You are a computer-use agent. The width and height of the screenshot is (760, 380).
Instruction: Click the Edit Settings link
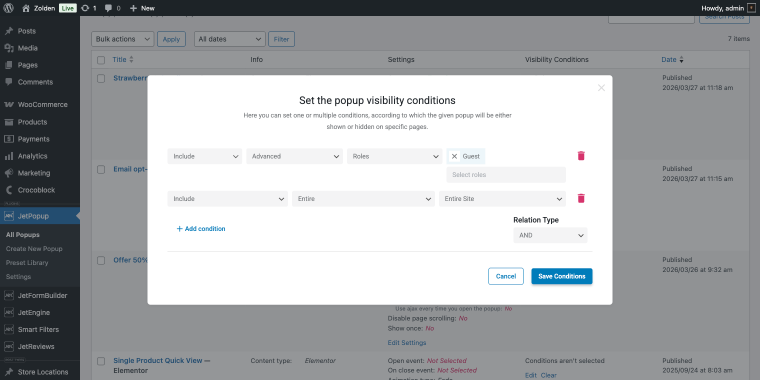[x=407, y=343]
